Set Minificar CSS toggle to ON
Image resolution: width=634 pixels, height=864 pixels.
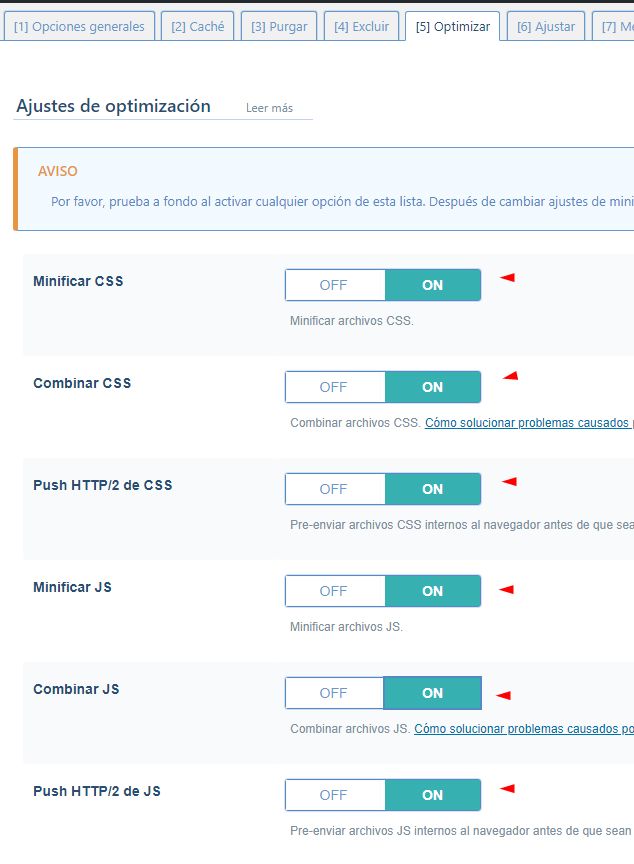click(432, 285)
